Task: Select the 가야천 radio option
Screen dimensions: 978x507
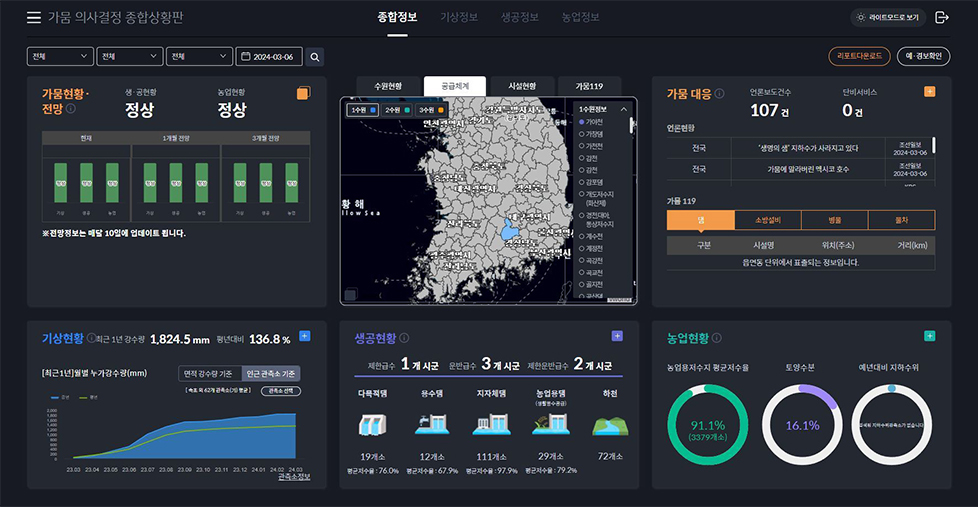Action: [x=594, y=122]
